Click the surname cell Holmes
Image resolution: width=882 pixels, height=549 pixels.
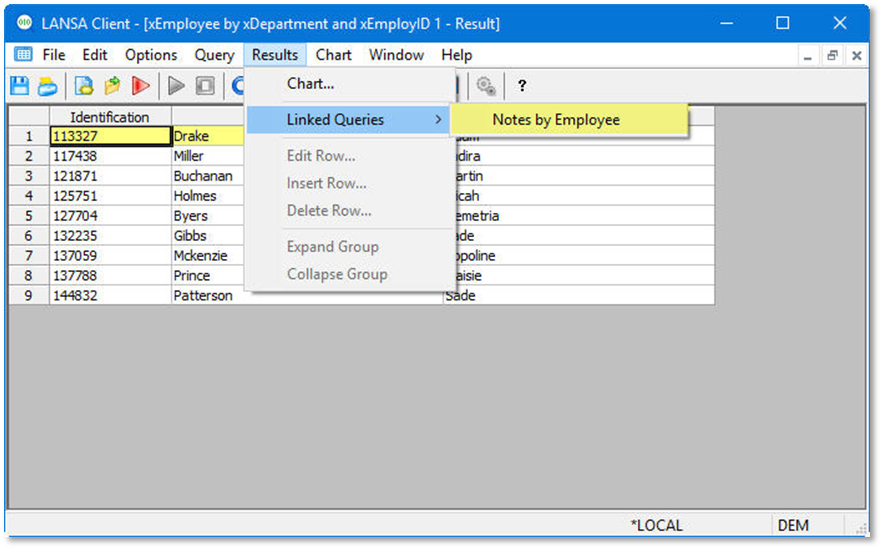(x=208, y=196)
